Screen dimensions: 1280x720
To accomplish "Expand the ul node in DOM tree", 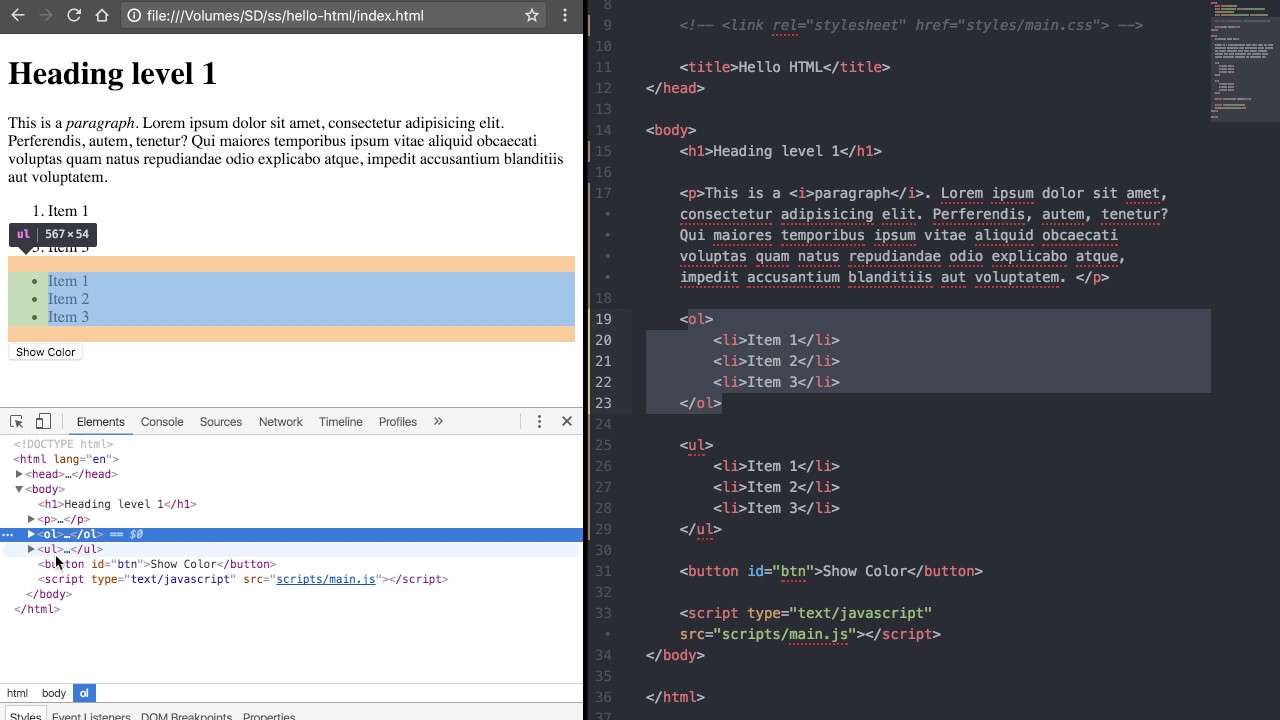I will (31, 549).
